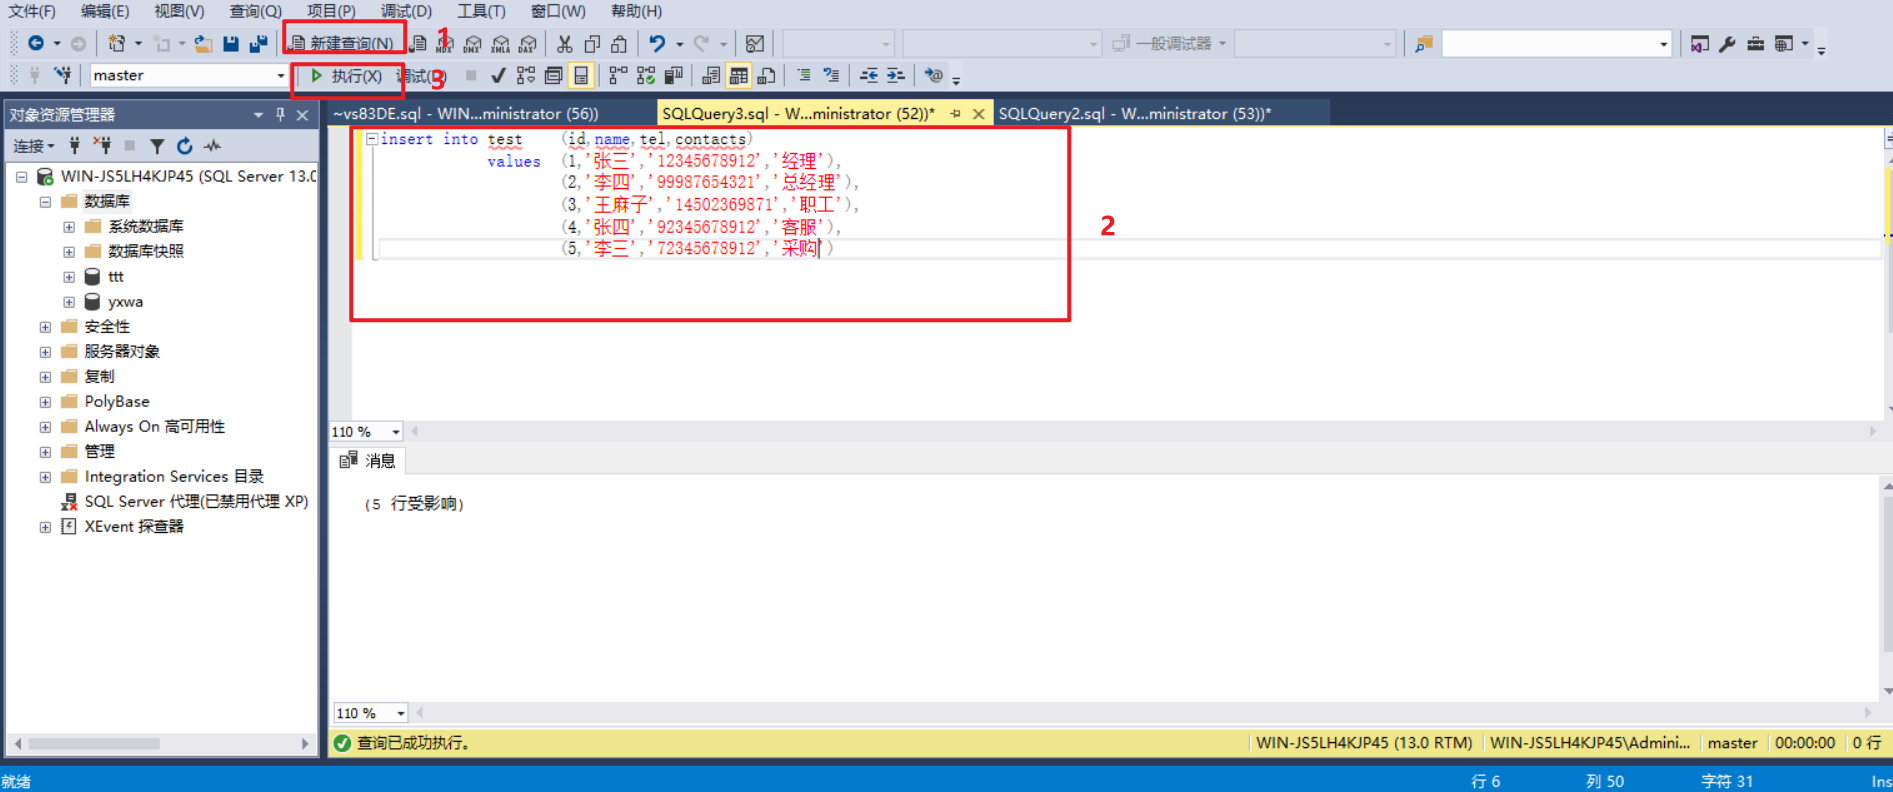The image size is (1893, 792).
Task: Click the Database Engine Query icon
Action: [419, 44]
